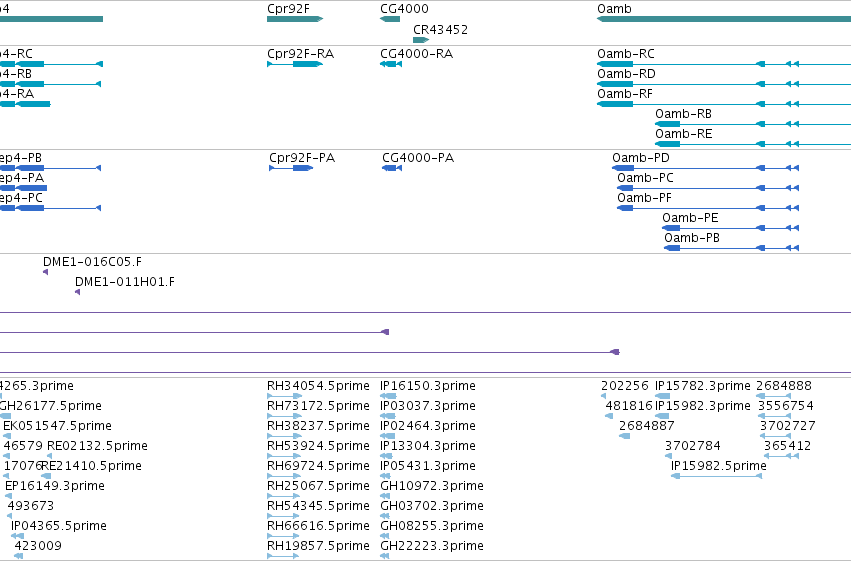This screenshot has height=561, width=851.
Task: Click the Oamb gene bar glyph
Action: (x=724, y=19)
